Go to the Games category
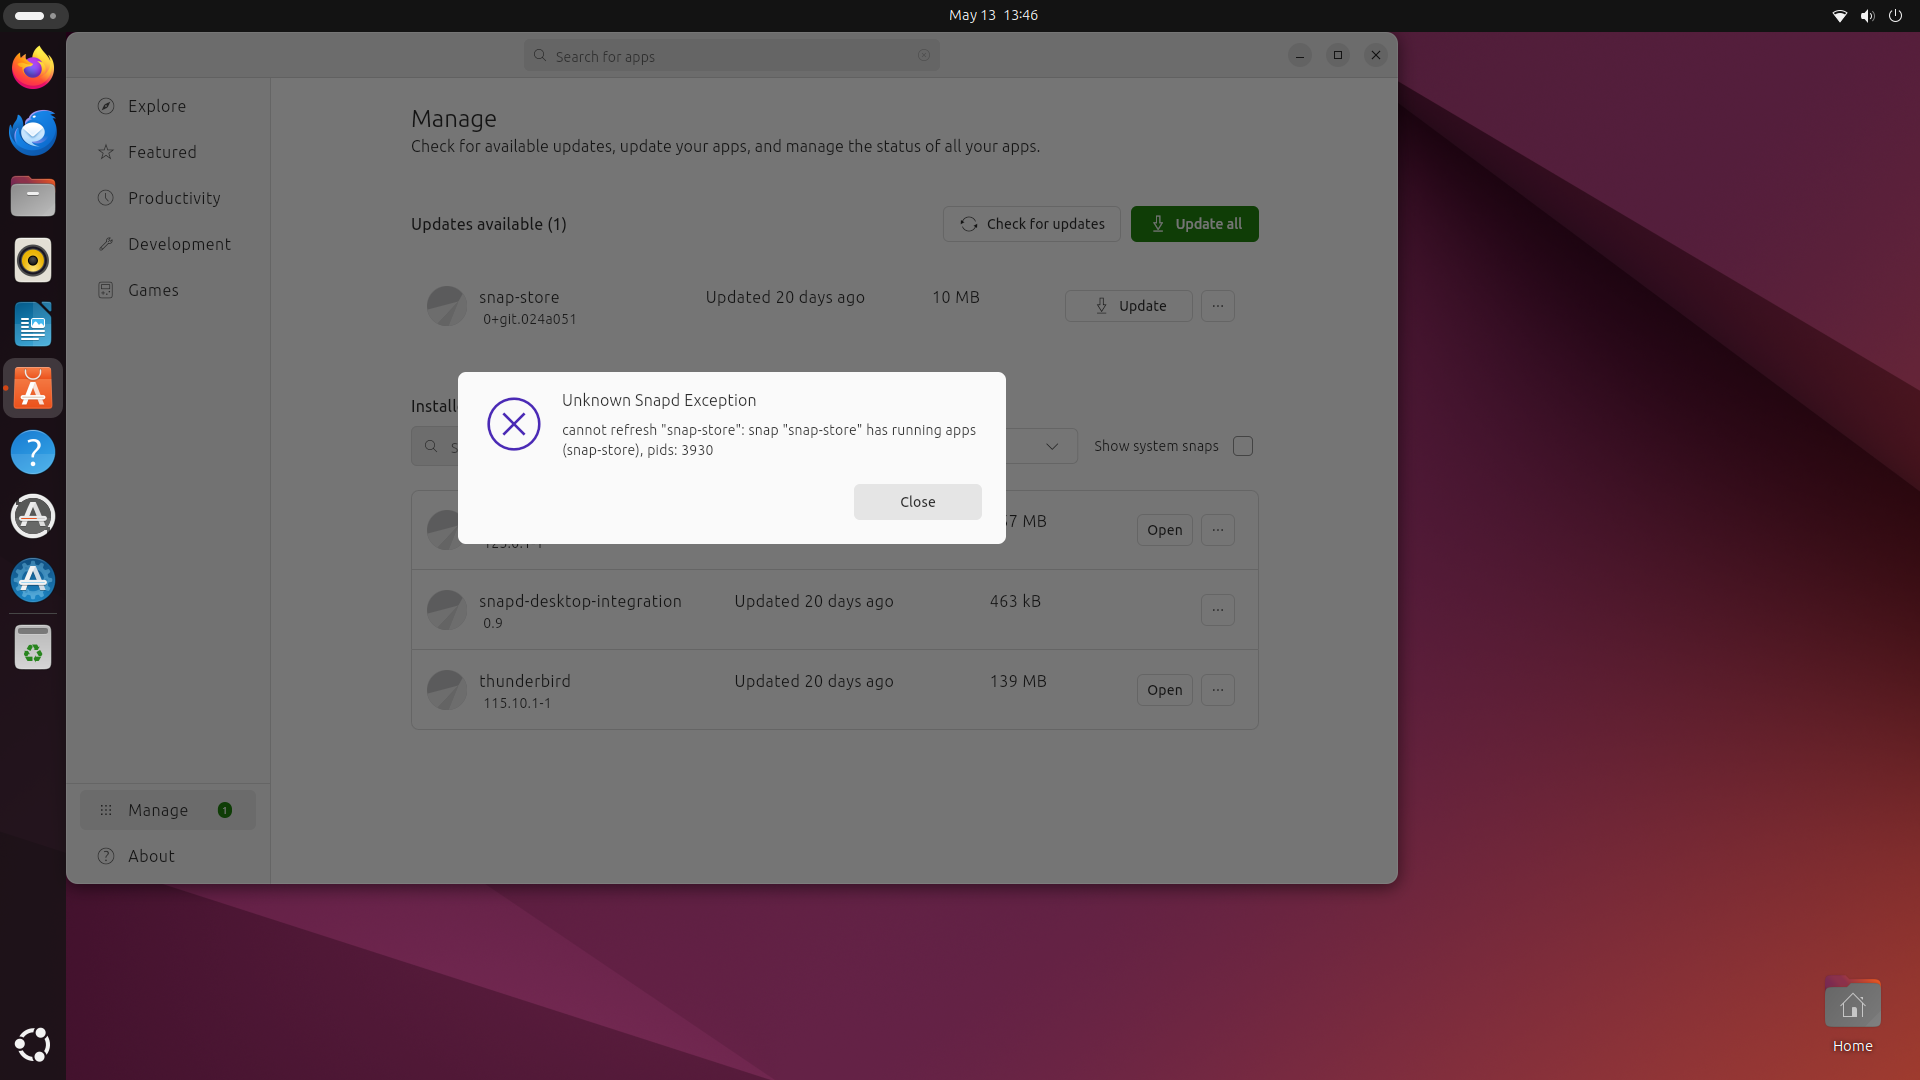Screen dimensions: 1920x1080 [152, 290]
